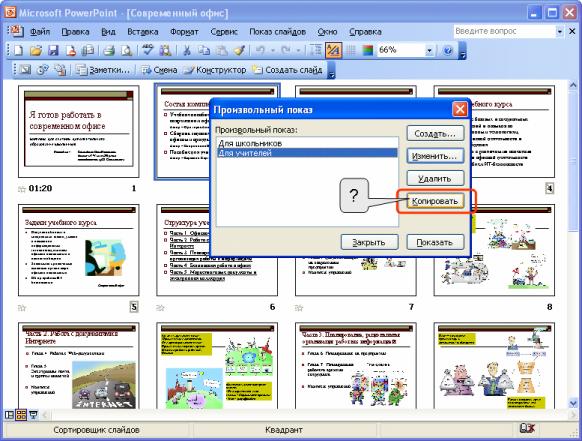Close the Произвольный показ dialog with X

(460, 110)
